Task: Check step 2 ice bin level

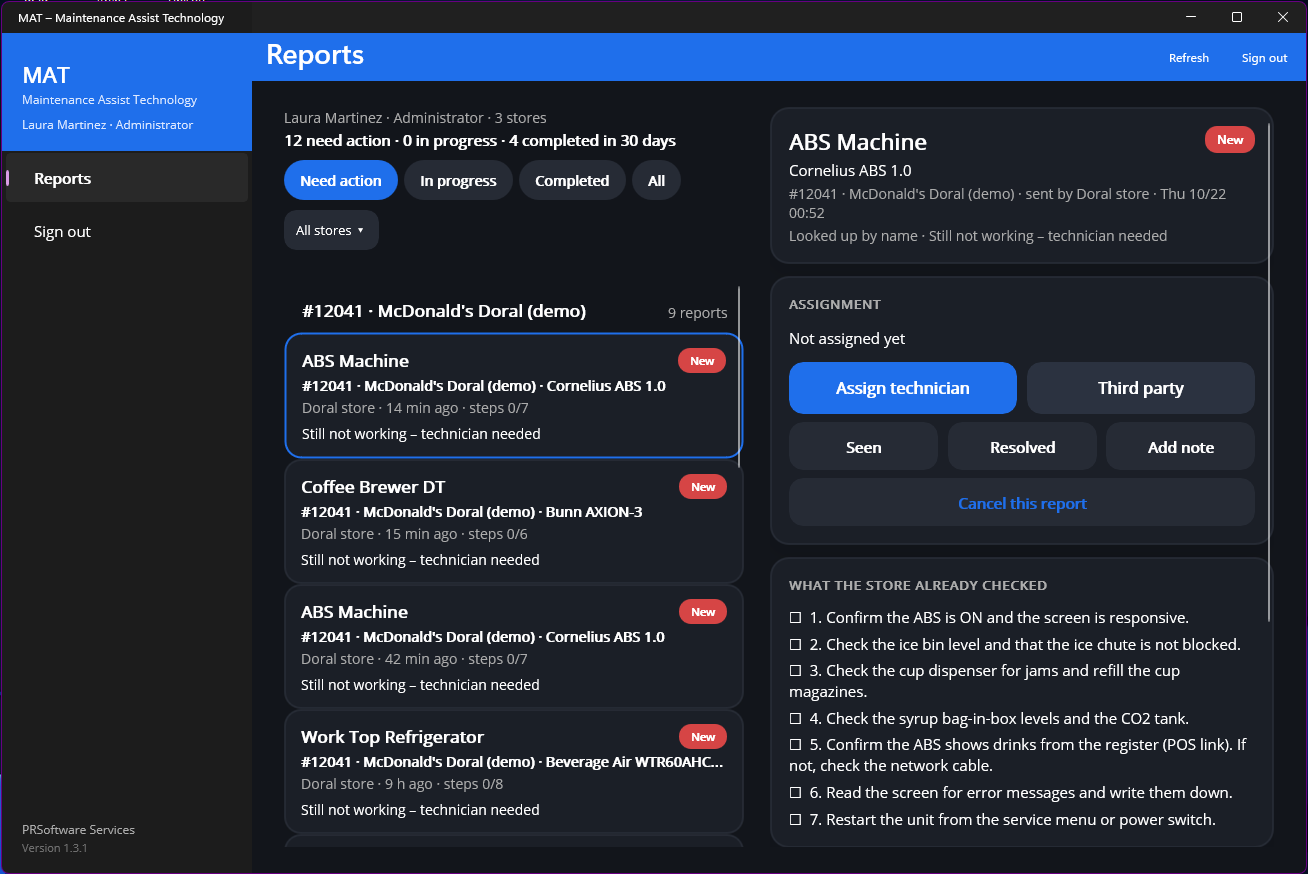Action: point(796,645)
